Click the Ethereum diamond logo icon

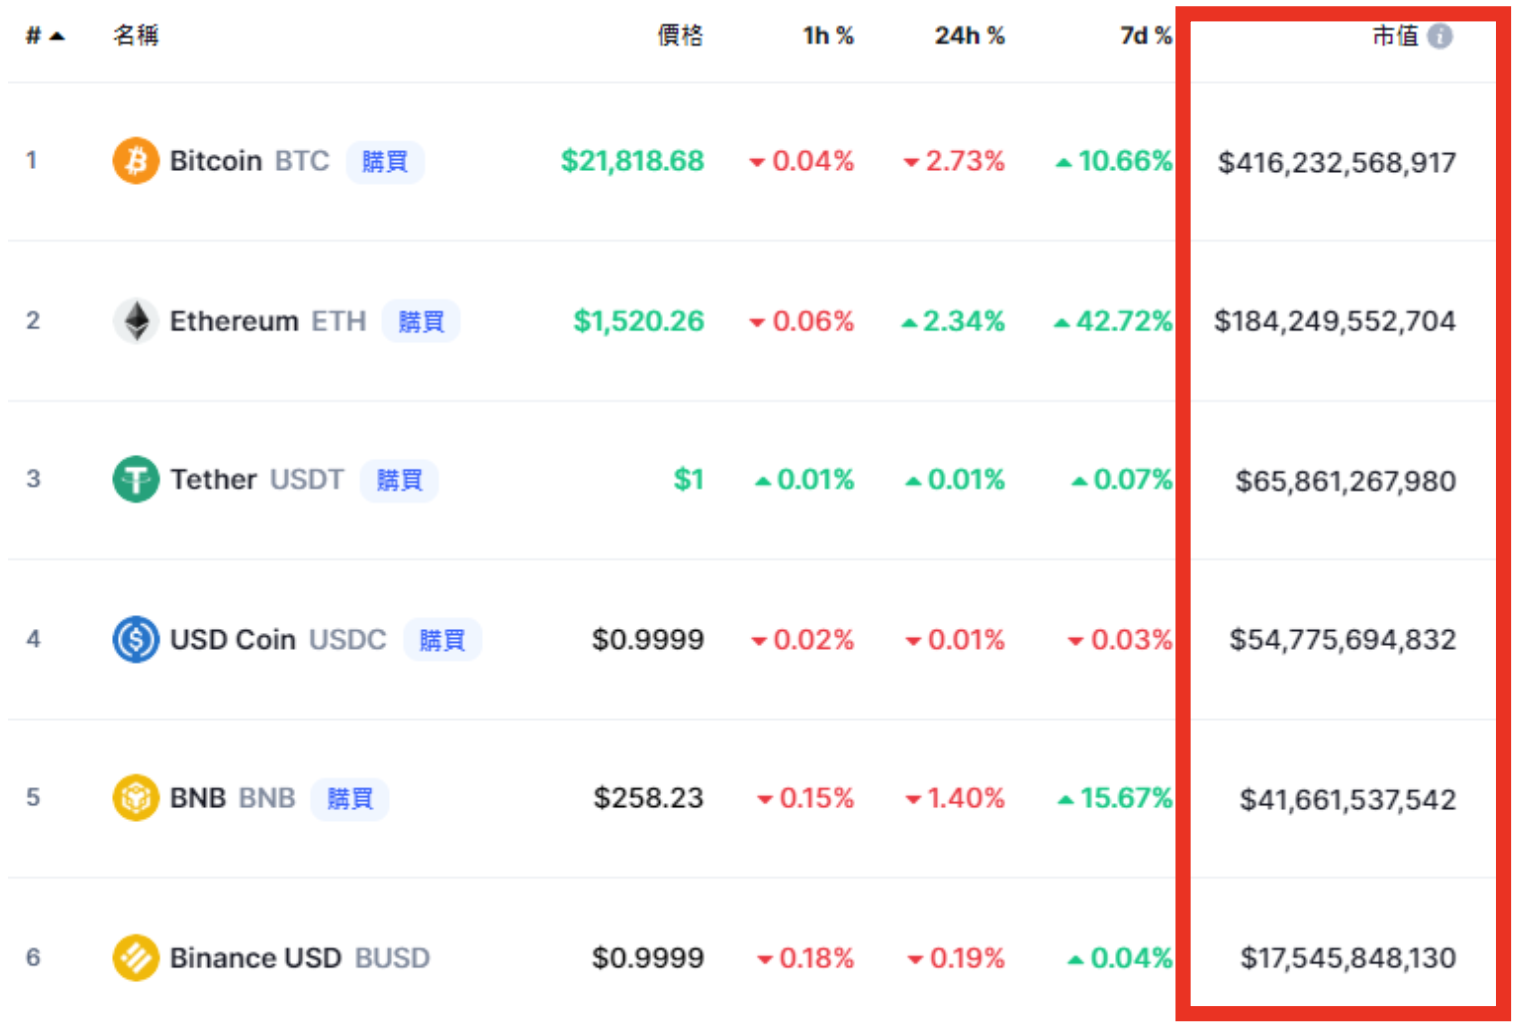point(135,321)
